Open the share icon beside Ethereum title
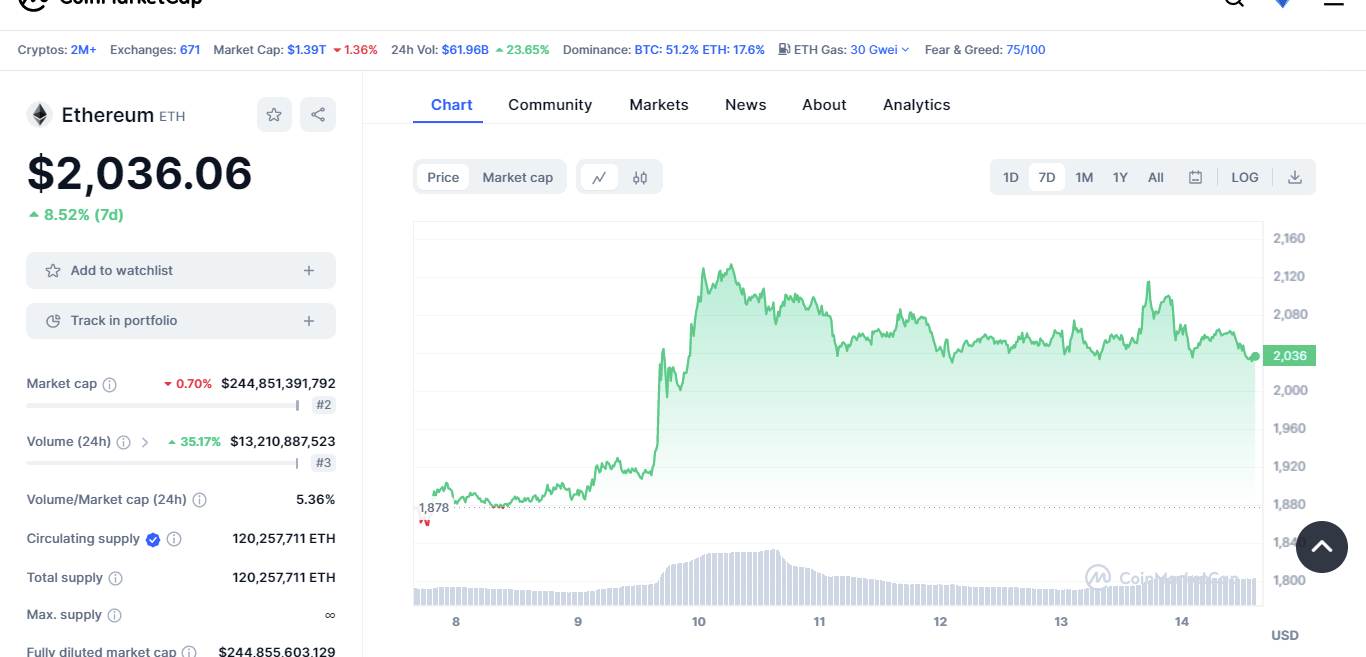This screenshot has height=657, width=1366. point(318,115)
